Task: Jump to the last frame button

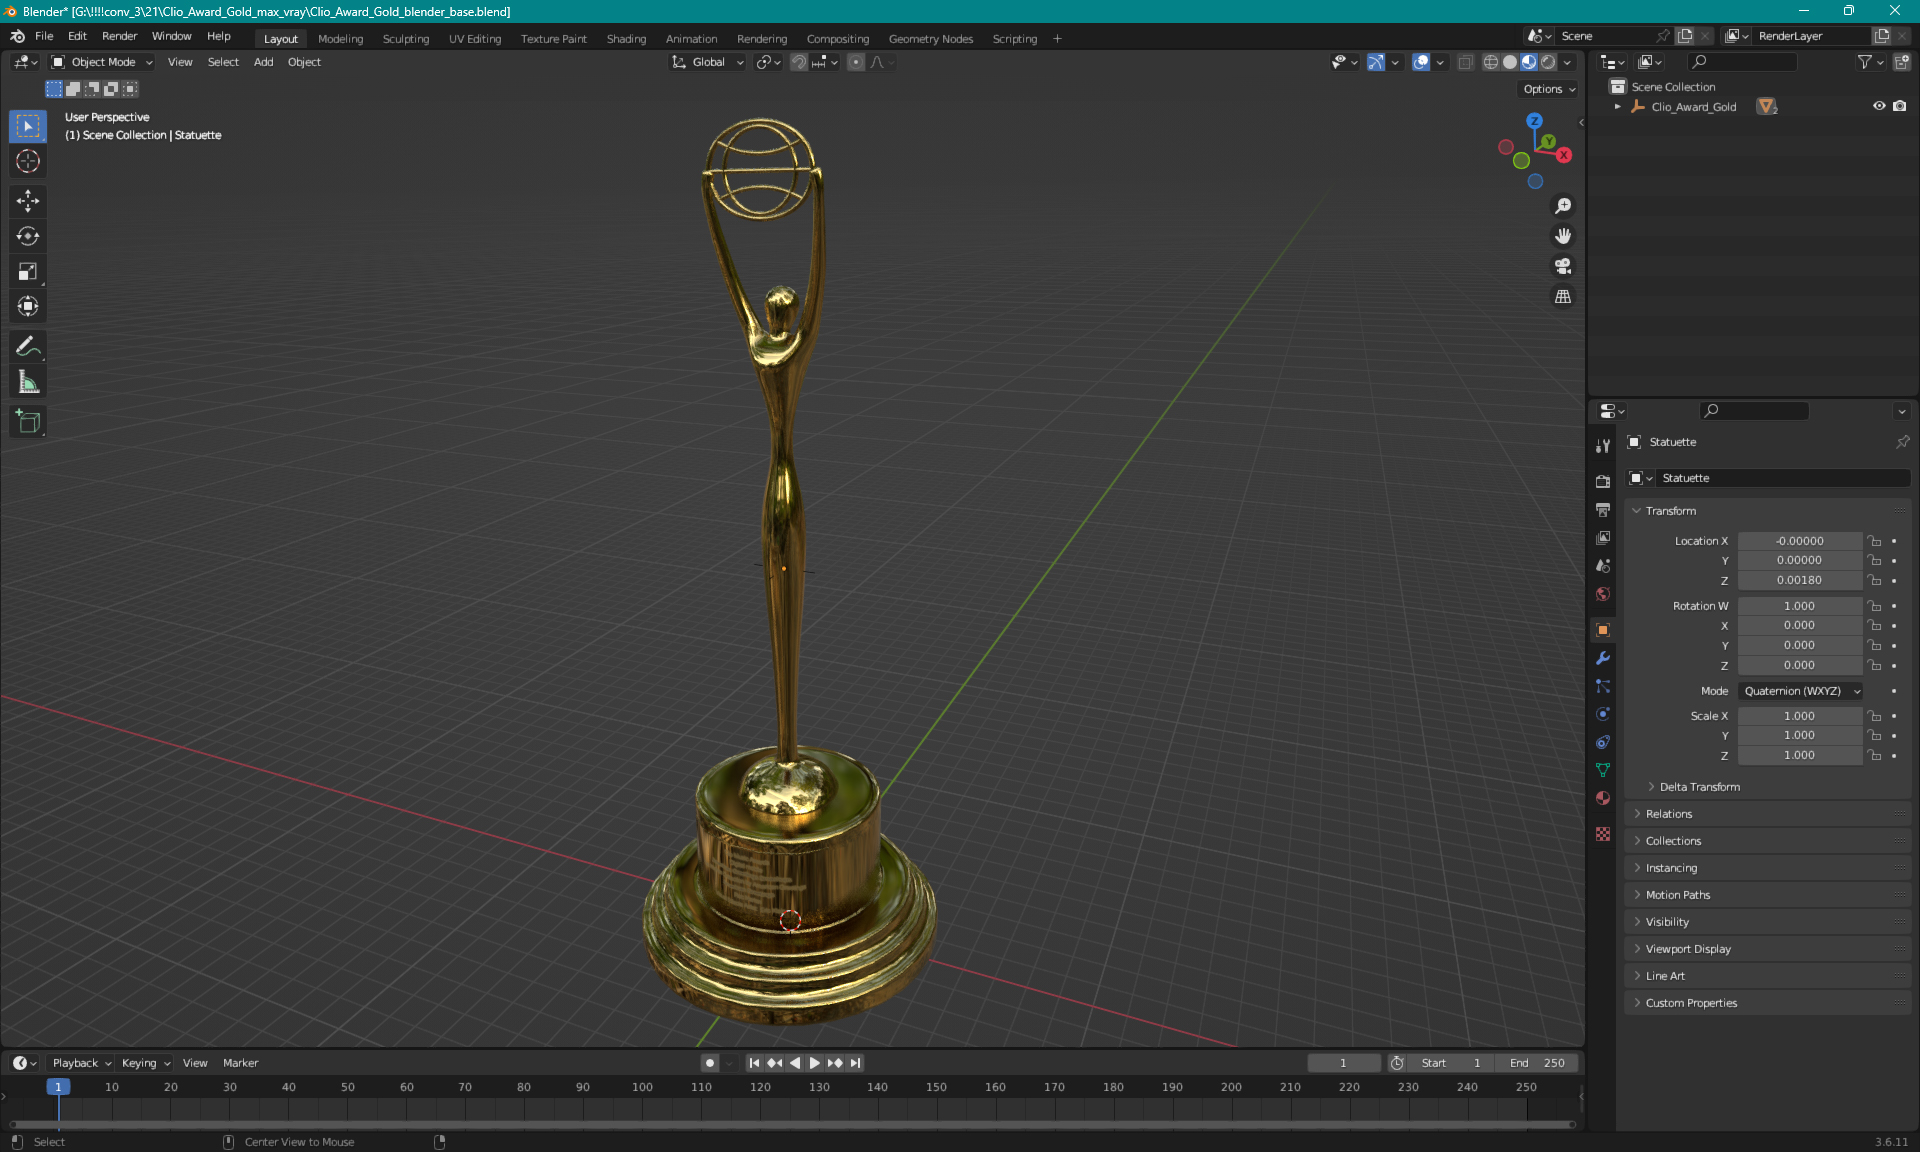Action: 855,1063
